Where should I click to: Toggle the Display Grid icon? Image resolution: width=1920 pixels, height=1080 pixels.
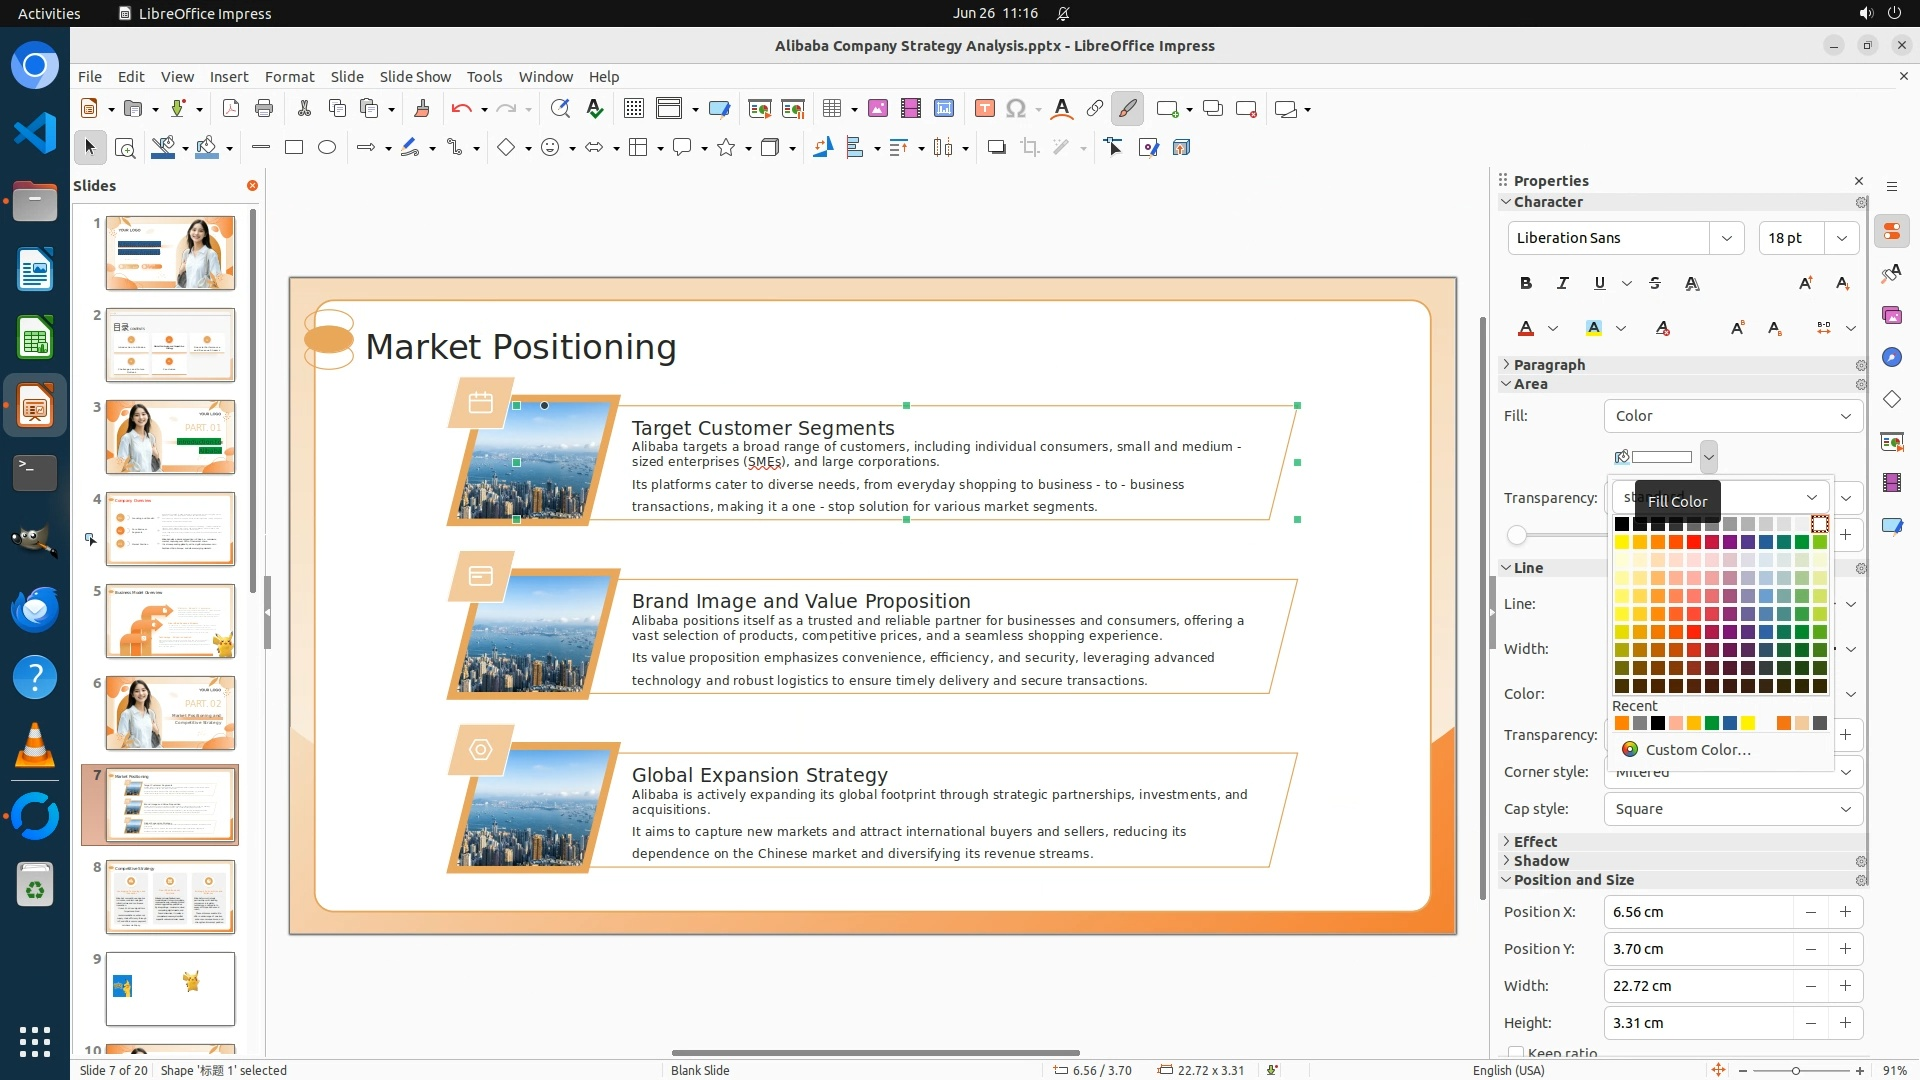pos(633,108)
